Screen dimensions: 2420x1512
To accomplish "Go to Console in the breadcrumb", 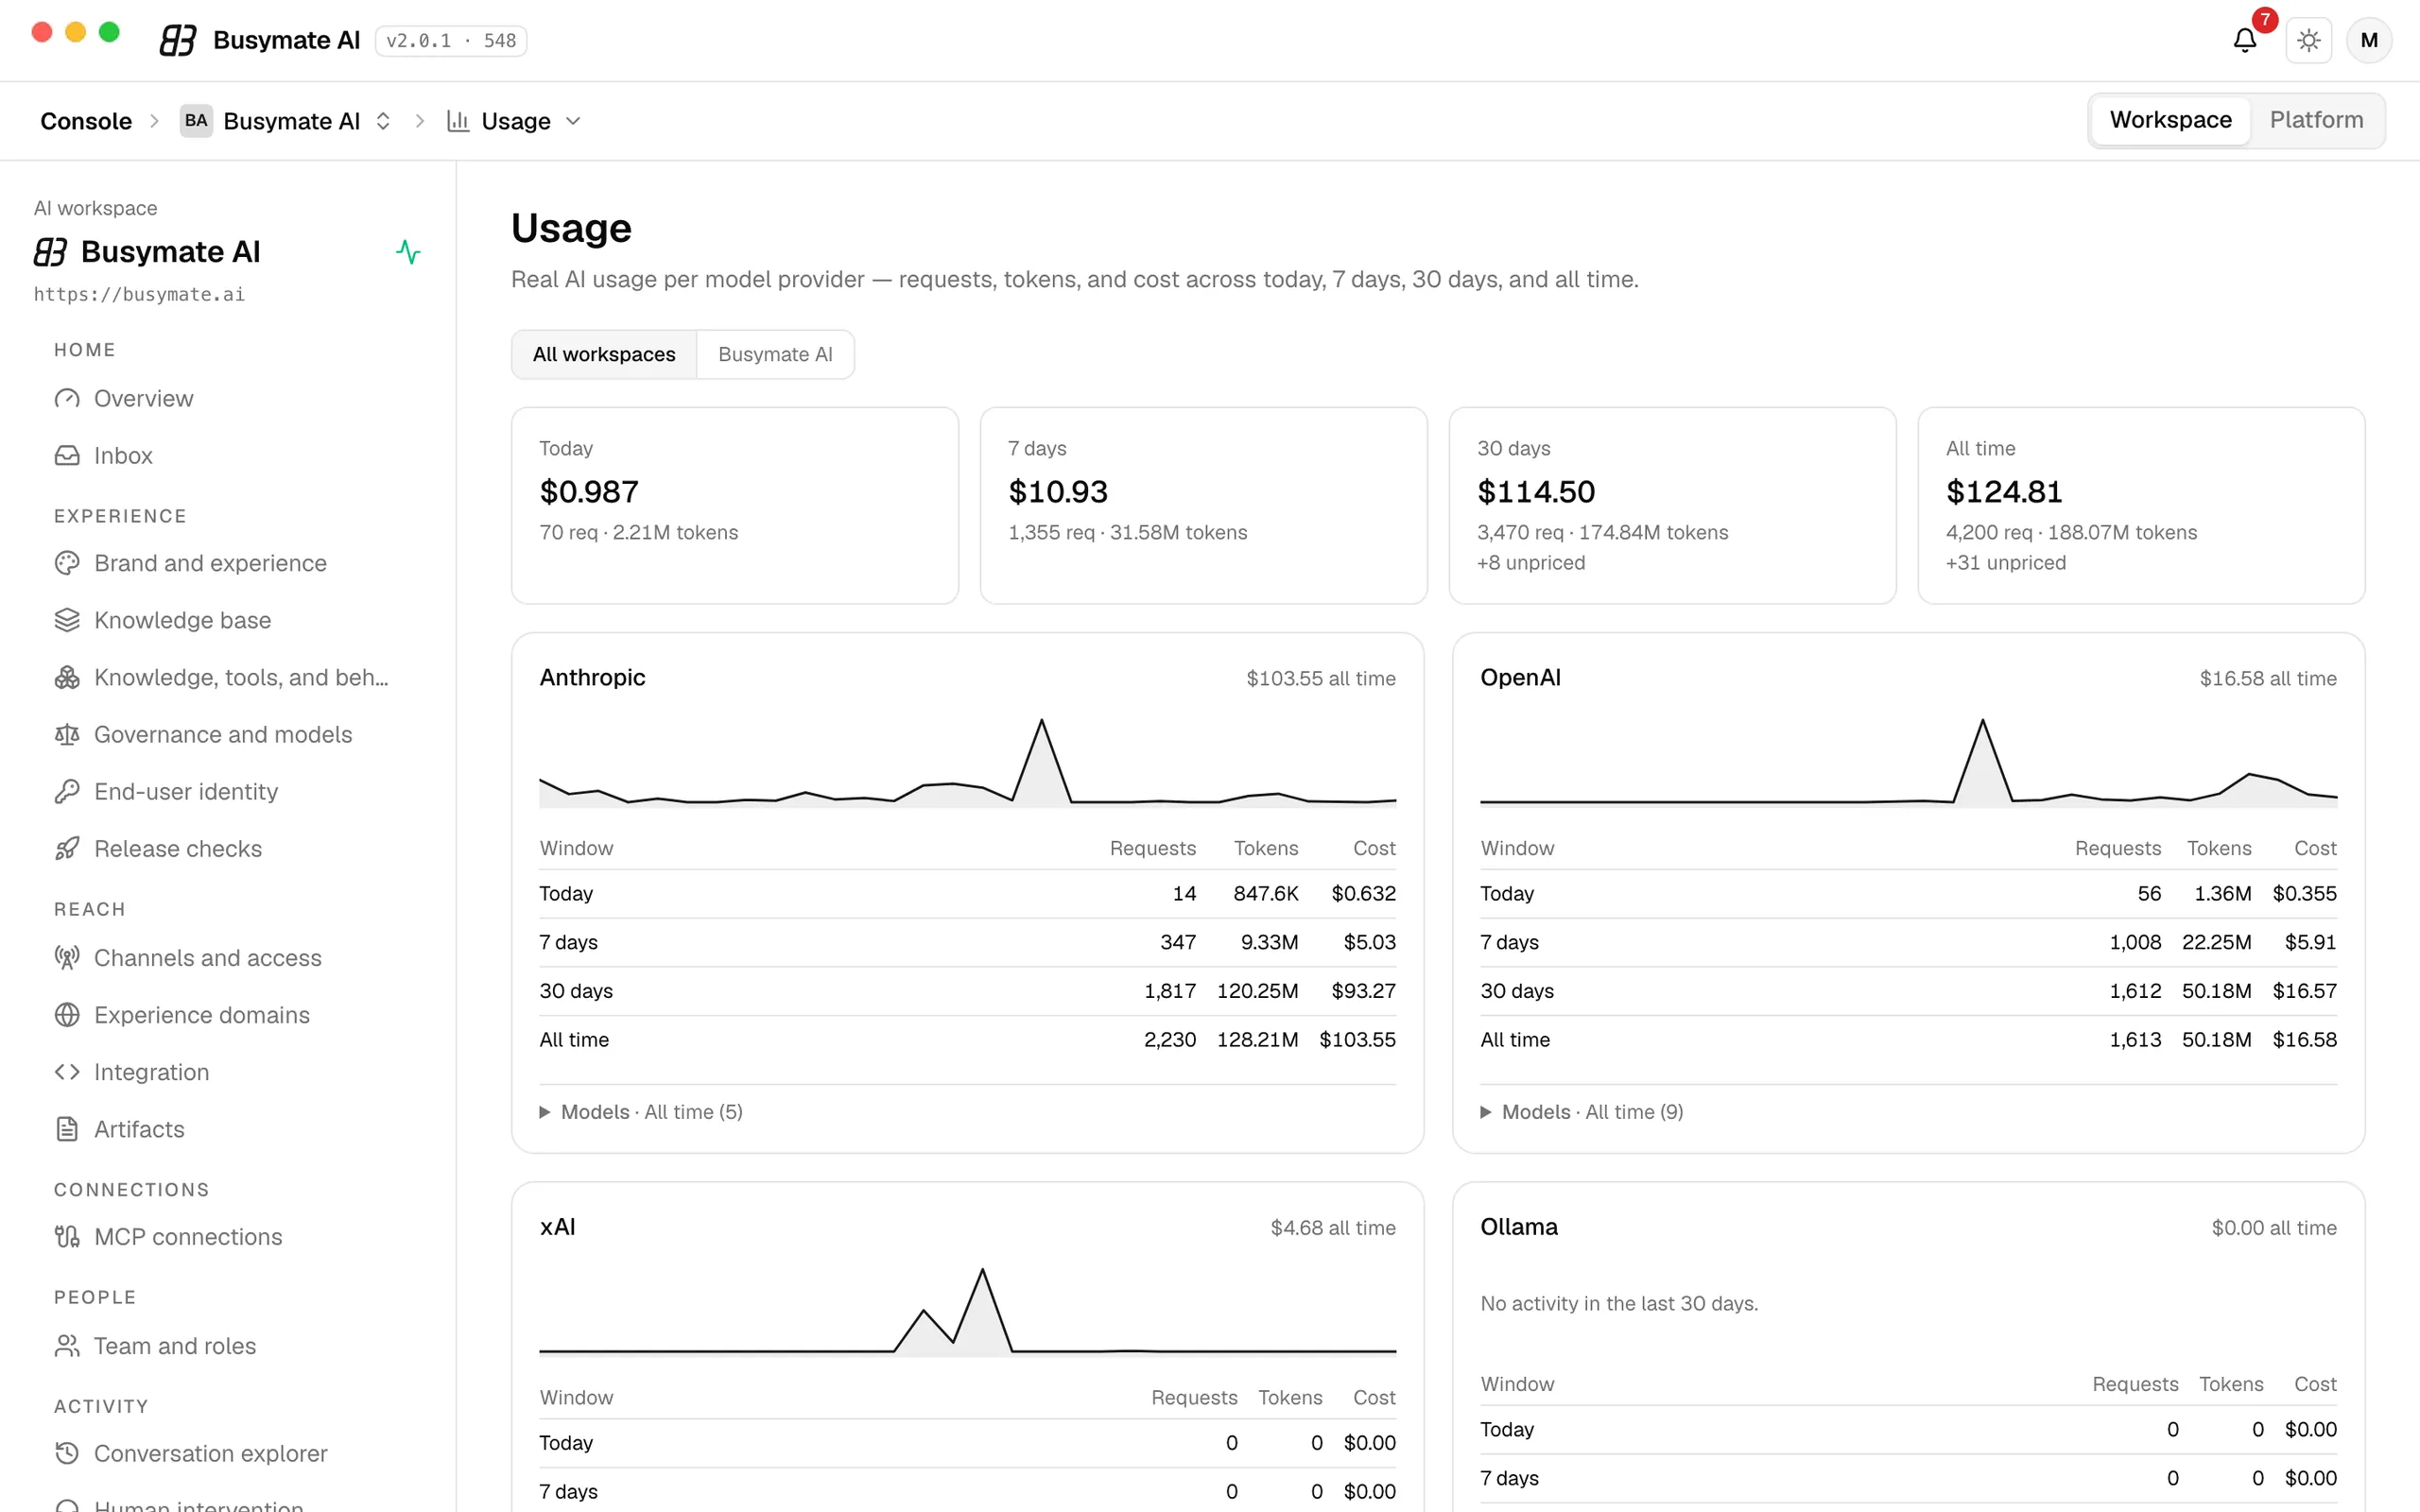I will tap(86, 121).
